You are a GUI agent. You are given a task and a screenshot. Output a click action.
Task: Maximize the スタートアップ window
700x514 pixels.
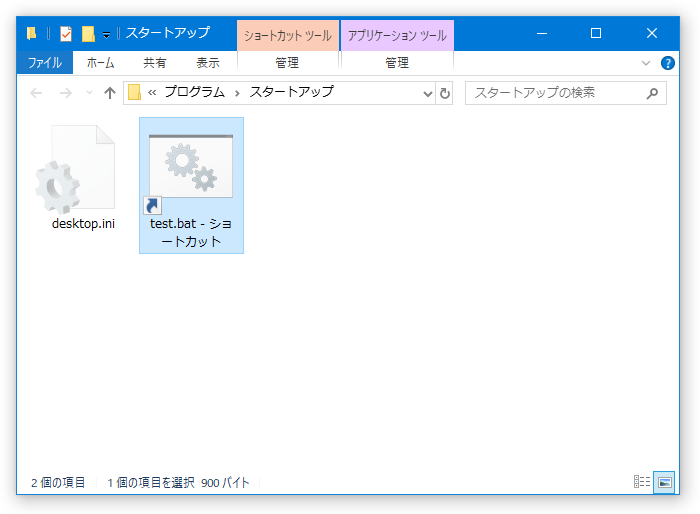coord(596,33)
